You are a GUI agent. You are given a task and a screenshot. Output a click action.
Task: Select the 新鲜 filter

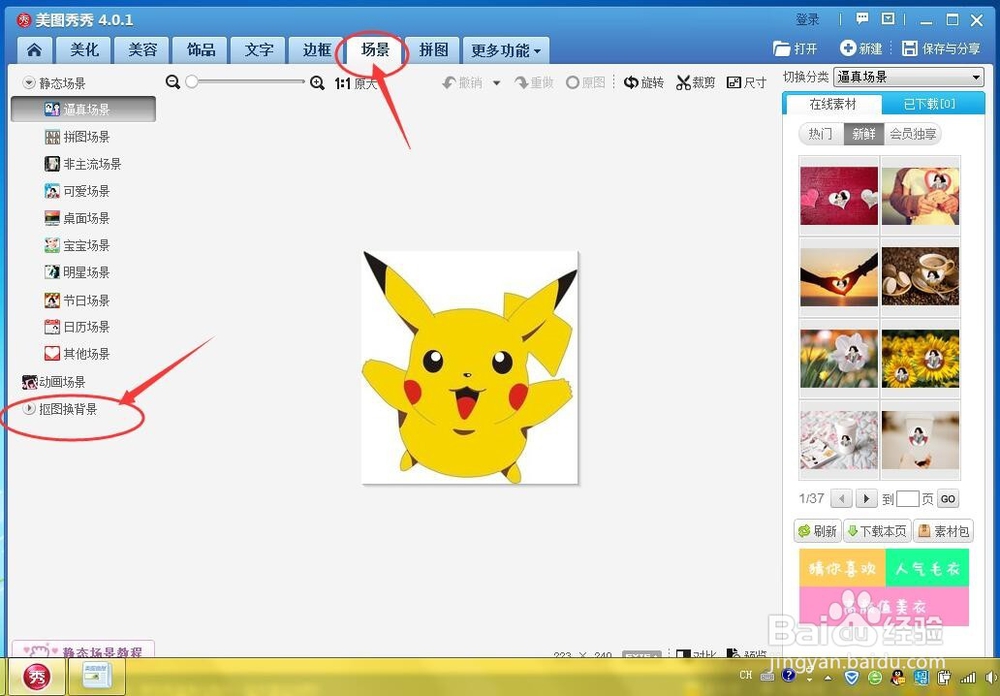pyautogui.click(x=864, y=134)
